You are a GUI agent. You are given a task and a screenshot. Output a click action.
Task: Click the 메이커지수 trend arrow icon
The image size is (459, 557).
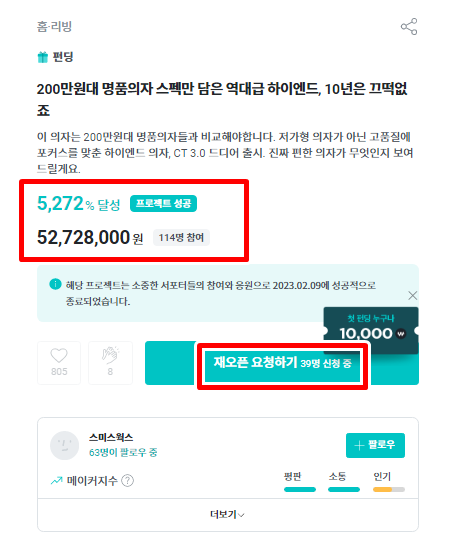click(56, 481)
